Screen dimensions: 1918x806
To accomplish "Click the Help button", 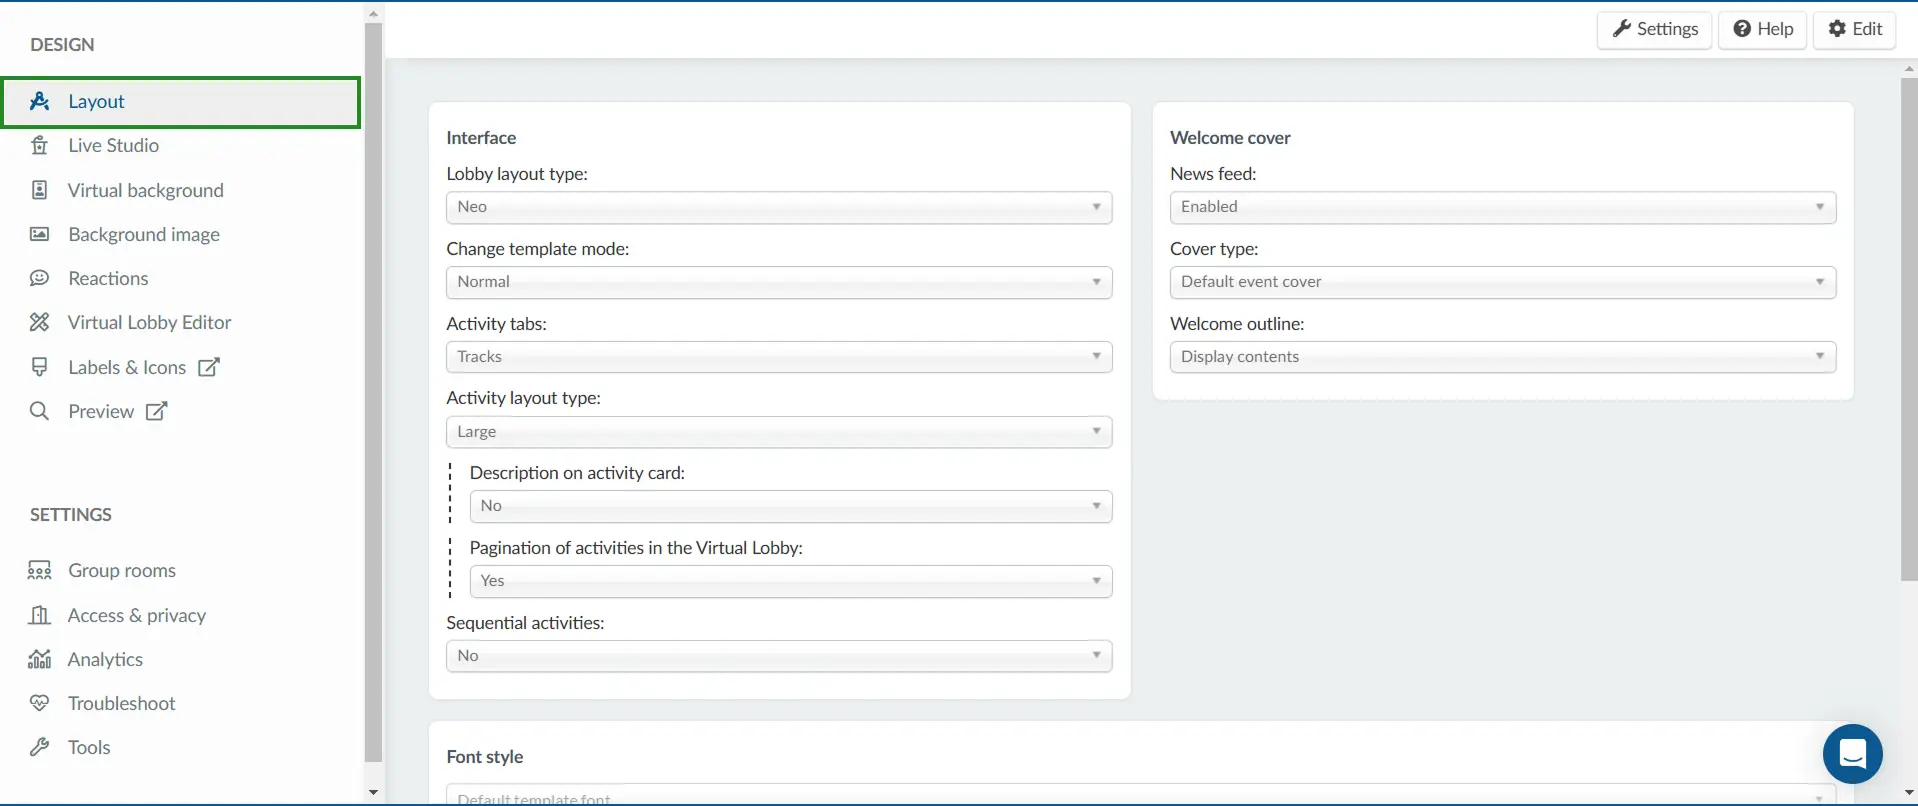I will click(1763, 29).
